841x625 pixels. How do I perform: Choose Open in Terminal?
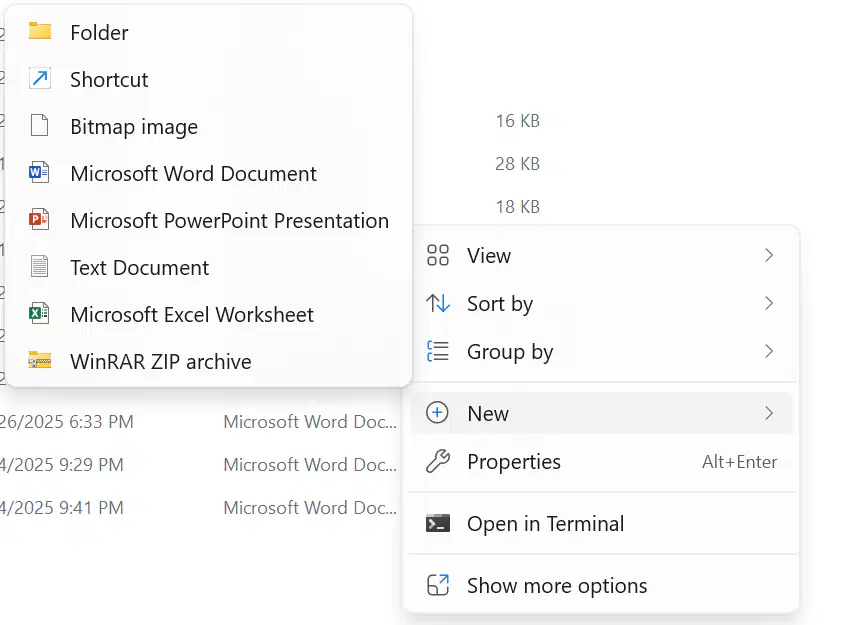pos(601,523)
